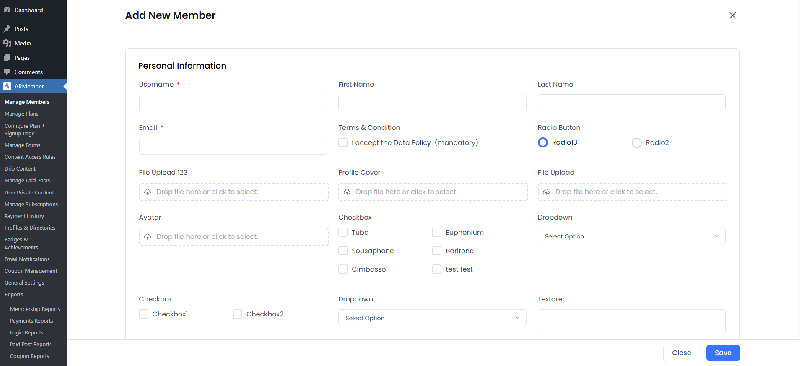Tick the Euphonium checkbox
Viewport: 800px width, 366px height.
[436, 232]
